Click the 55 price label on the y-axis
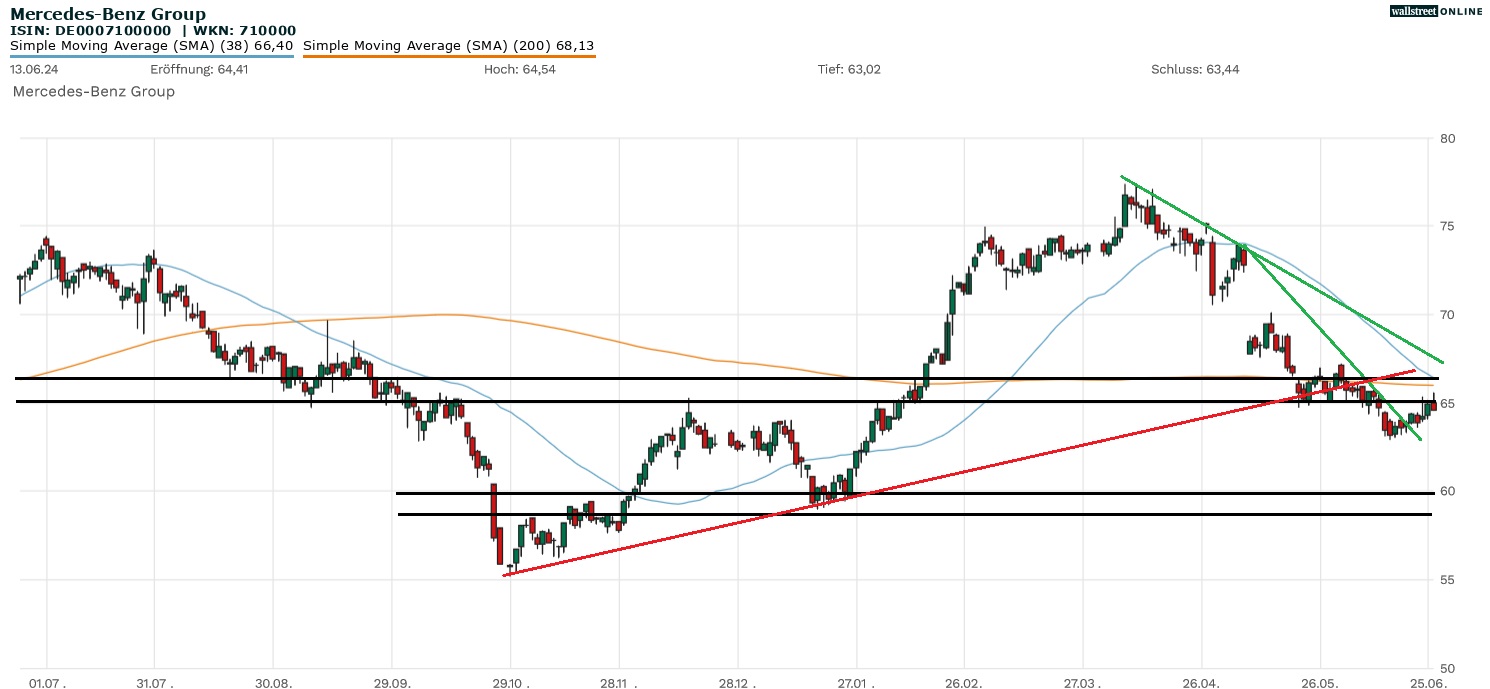The width and height of the screenshot is (1490, 689). tap(1446, 580)
